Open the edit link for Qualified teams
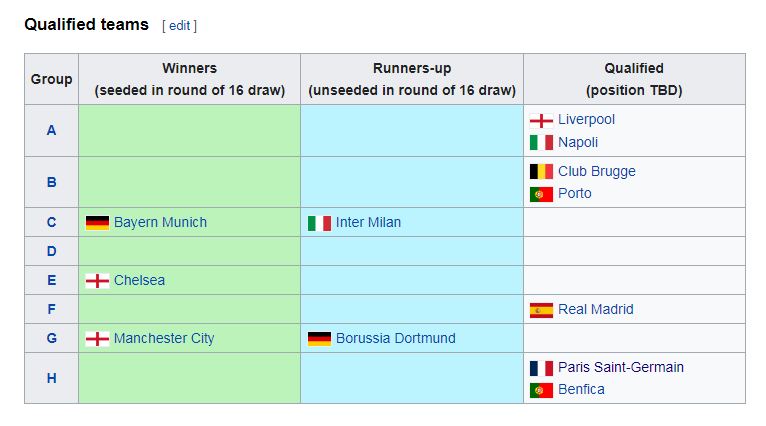This screenshot has width=766, height=426. tap(179, 25)
